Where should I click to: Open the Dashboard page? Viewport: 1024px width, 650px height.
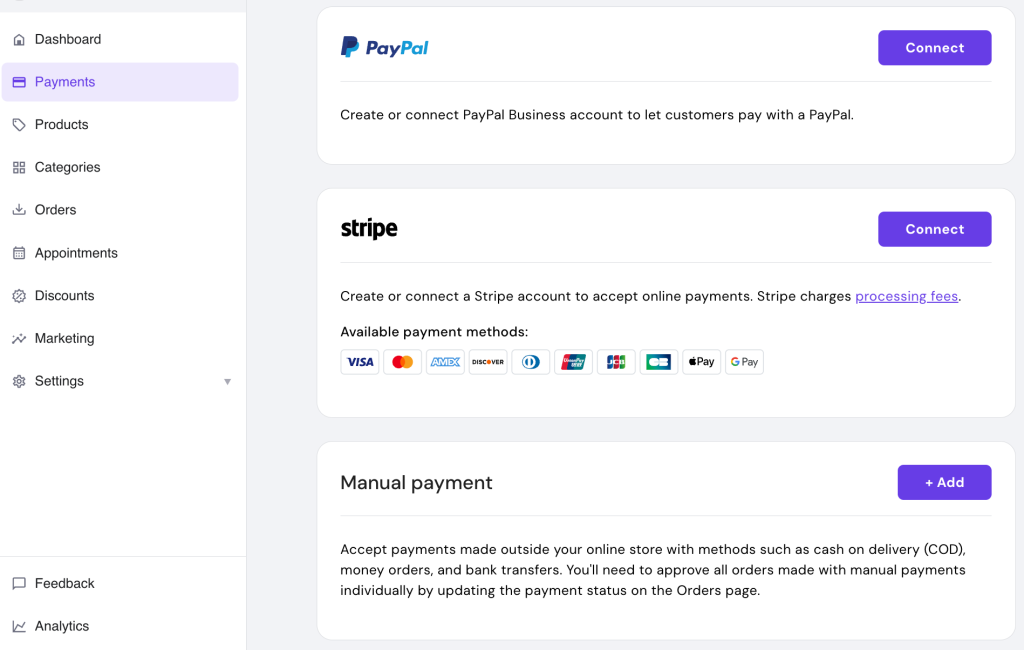[x=68, y=39]
